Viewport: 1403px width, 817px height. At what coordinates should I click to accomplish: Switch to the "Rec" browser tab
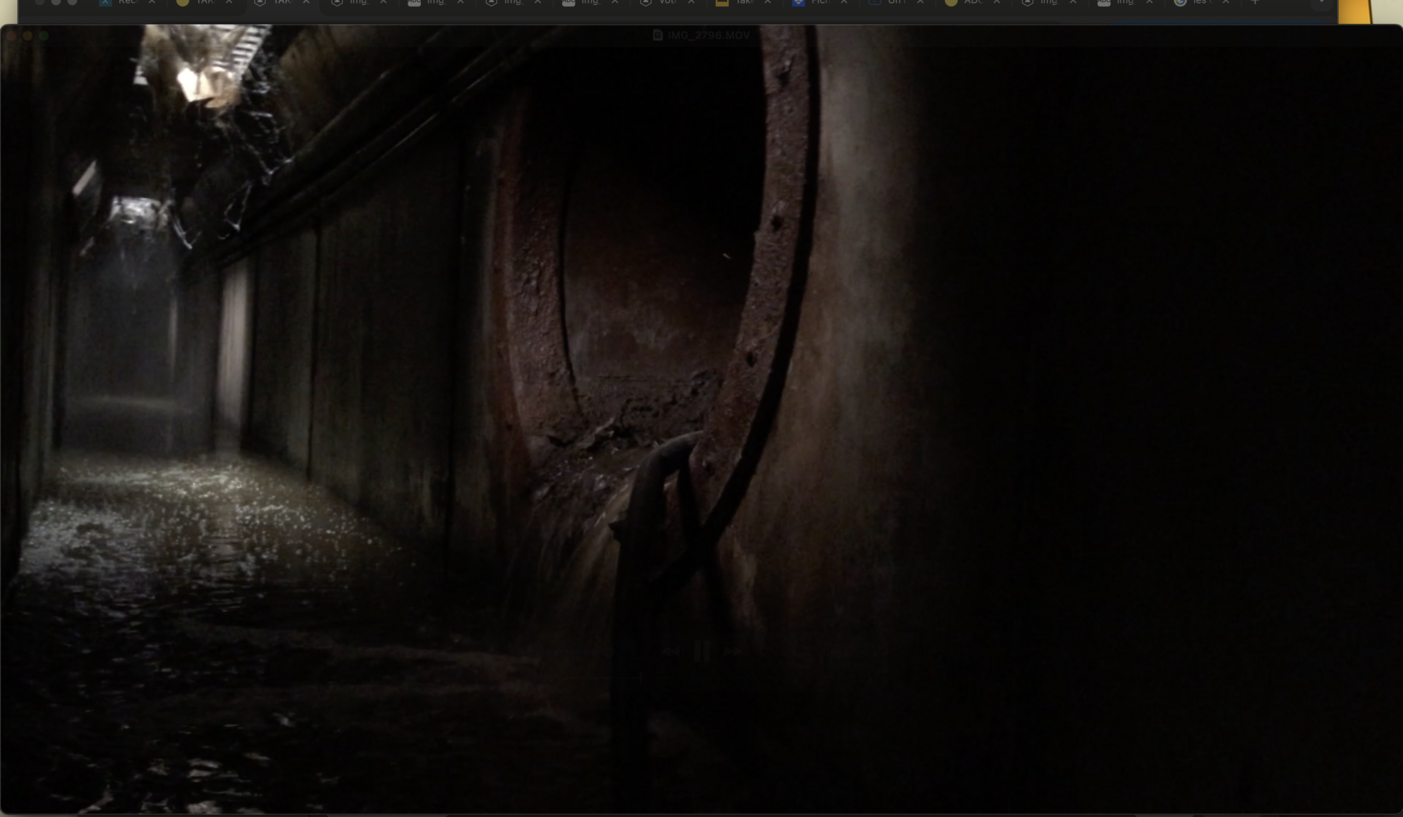click(125, 3)
